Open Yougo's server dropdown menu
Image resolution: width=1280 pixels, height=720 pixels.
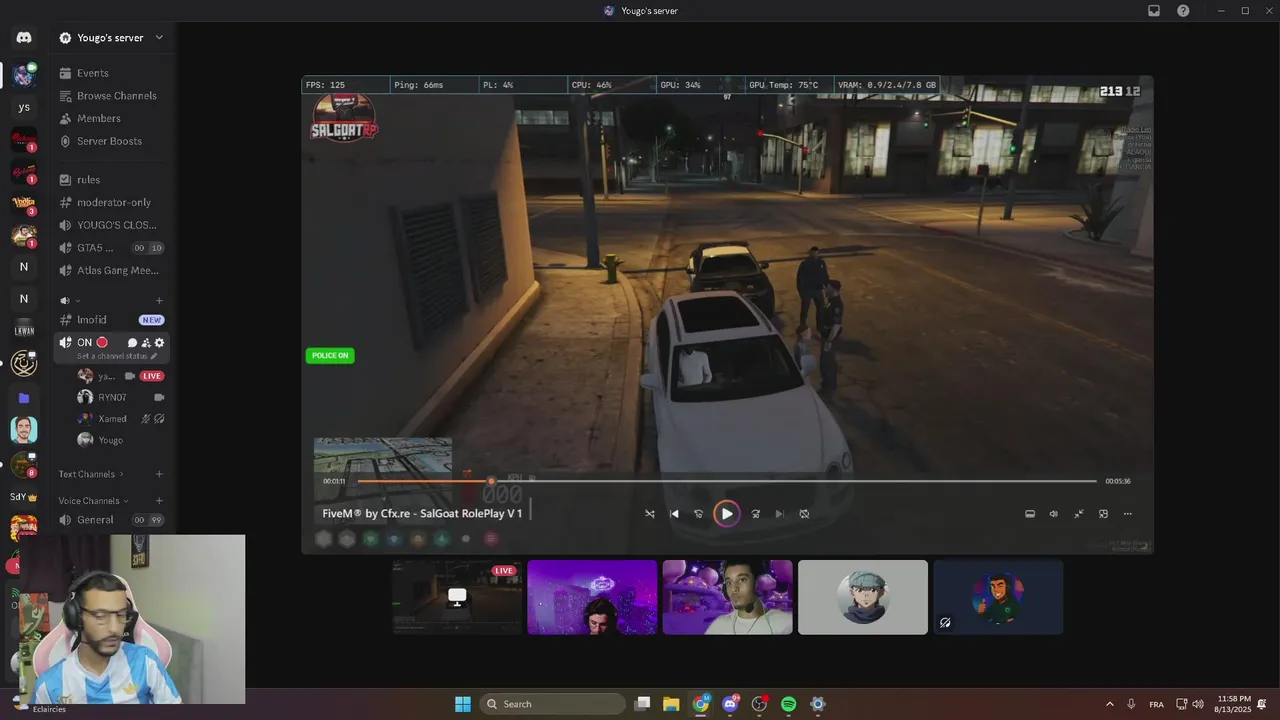[x=111, y=38]
